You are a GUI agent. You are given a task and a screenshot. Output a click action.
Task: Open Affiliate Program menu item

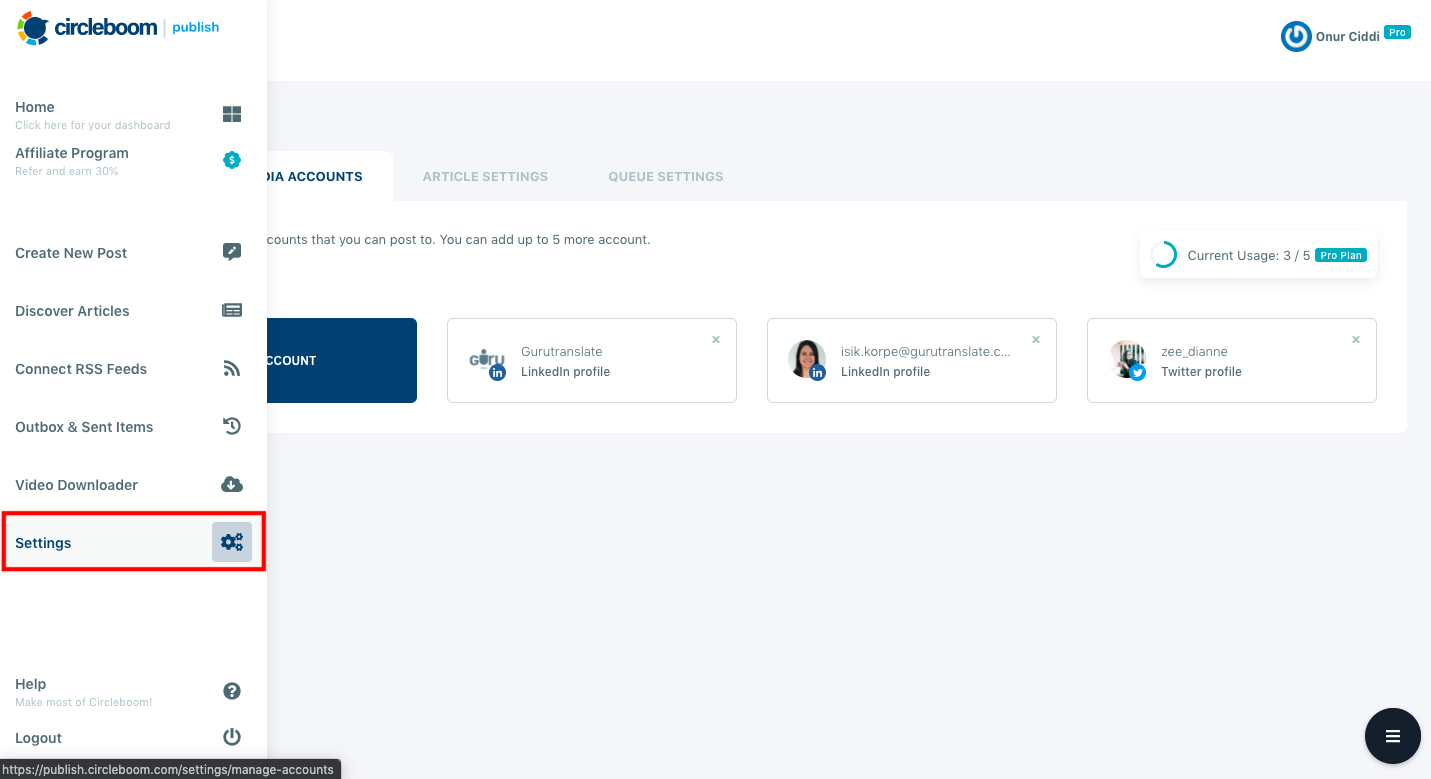(133, 161)
